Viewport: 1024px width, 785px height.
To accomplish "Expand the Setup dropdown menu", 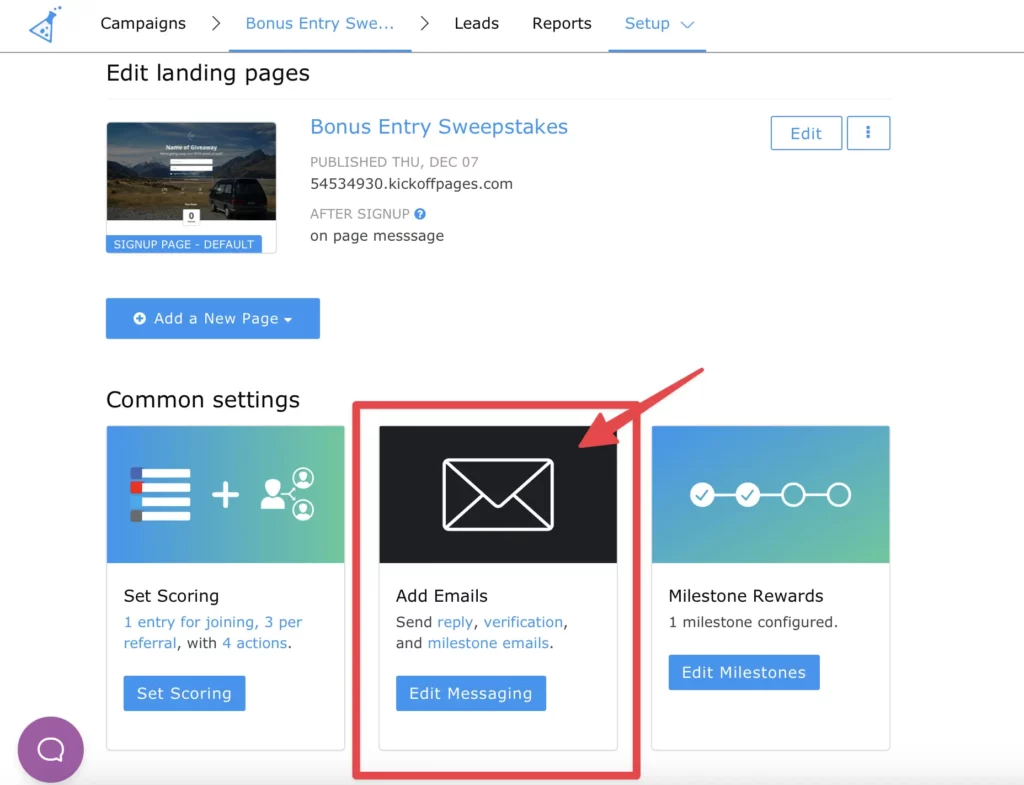I will click(658, 24).
